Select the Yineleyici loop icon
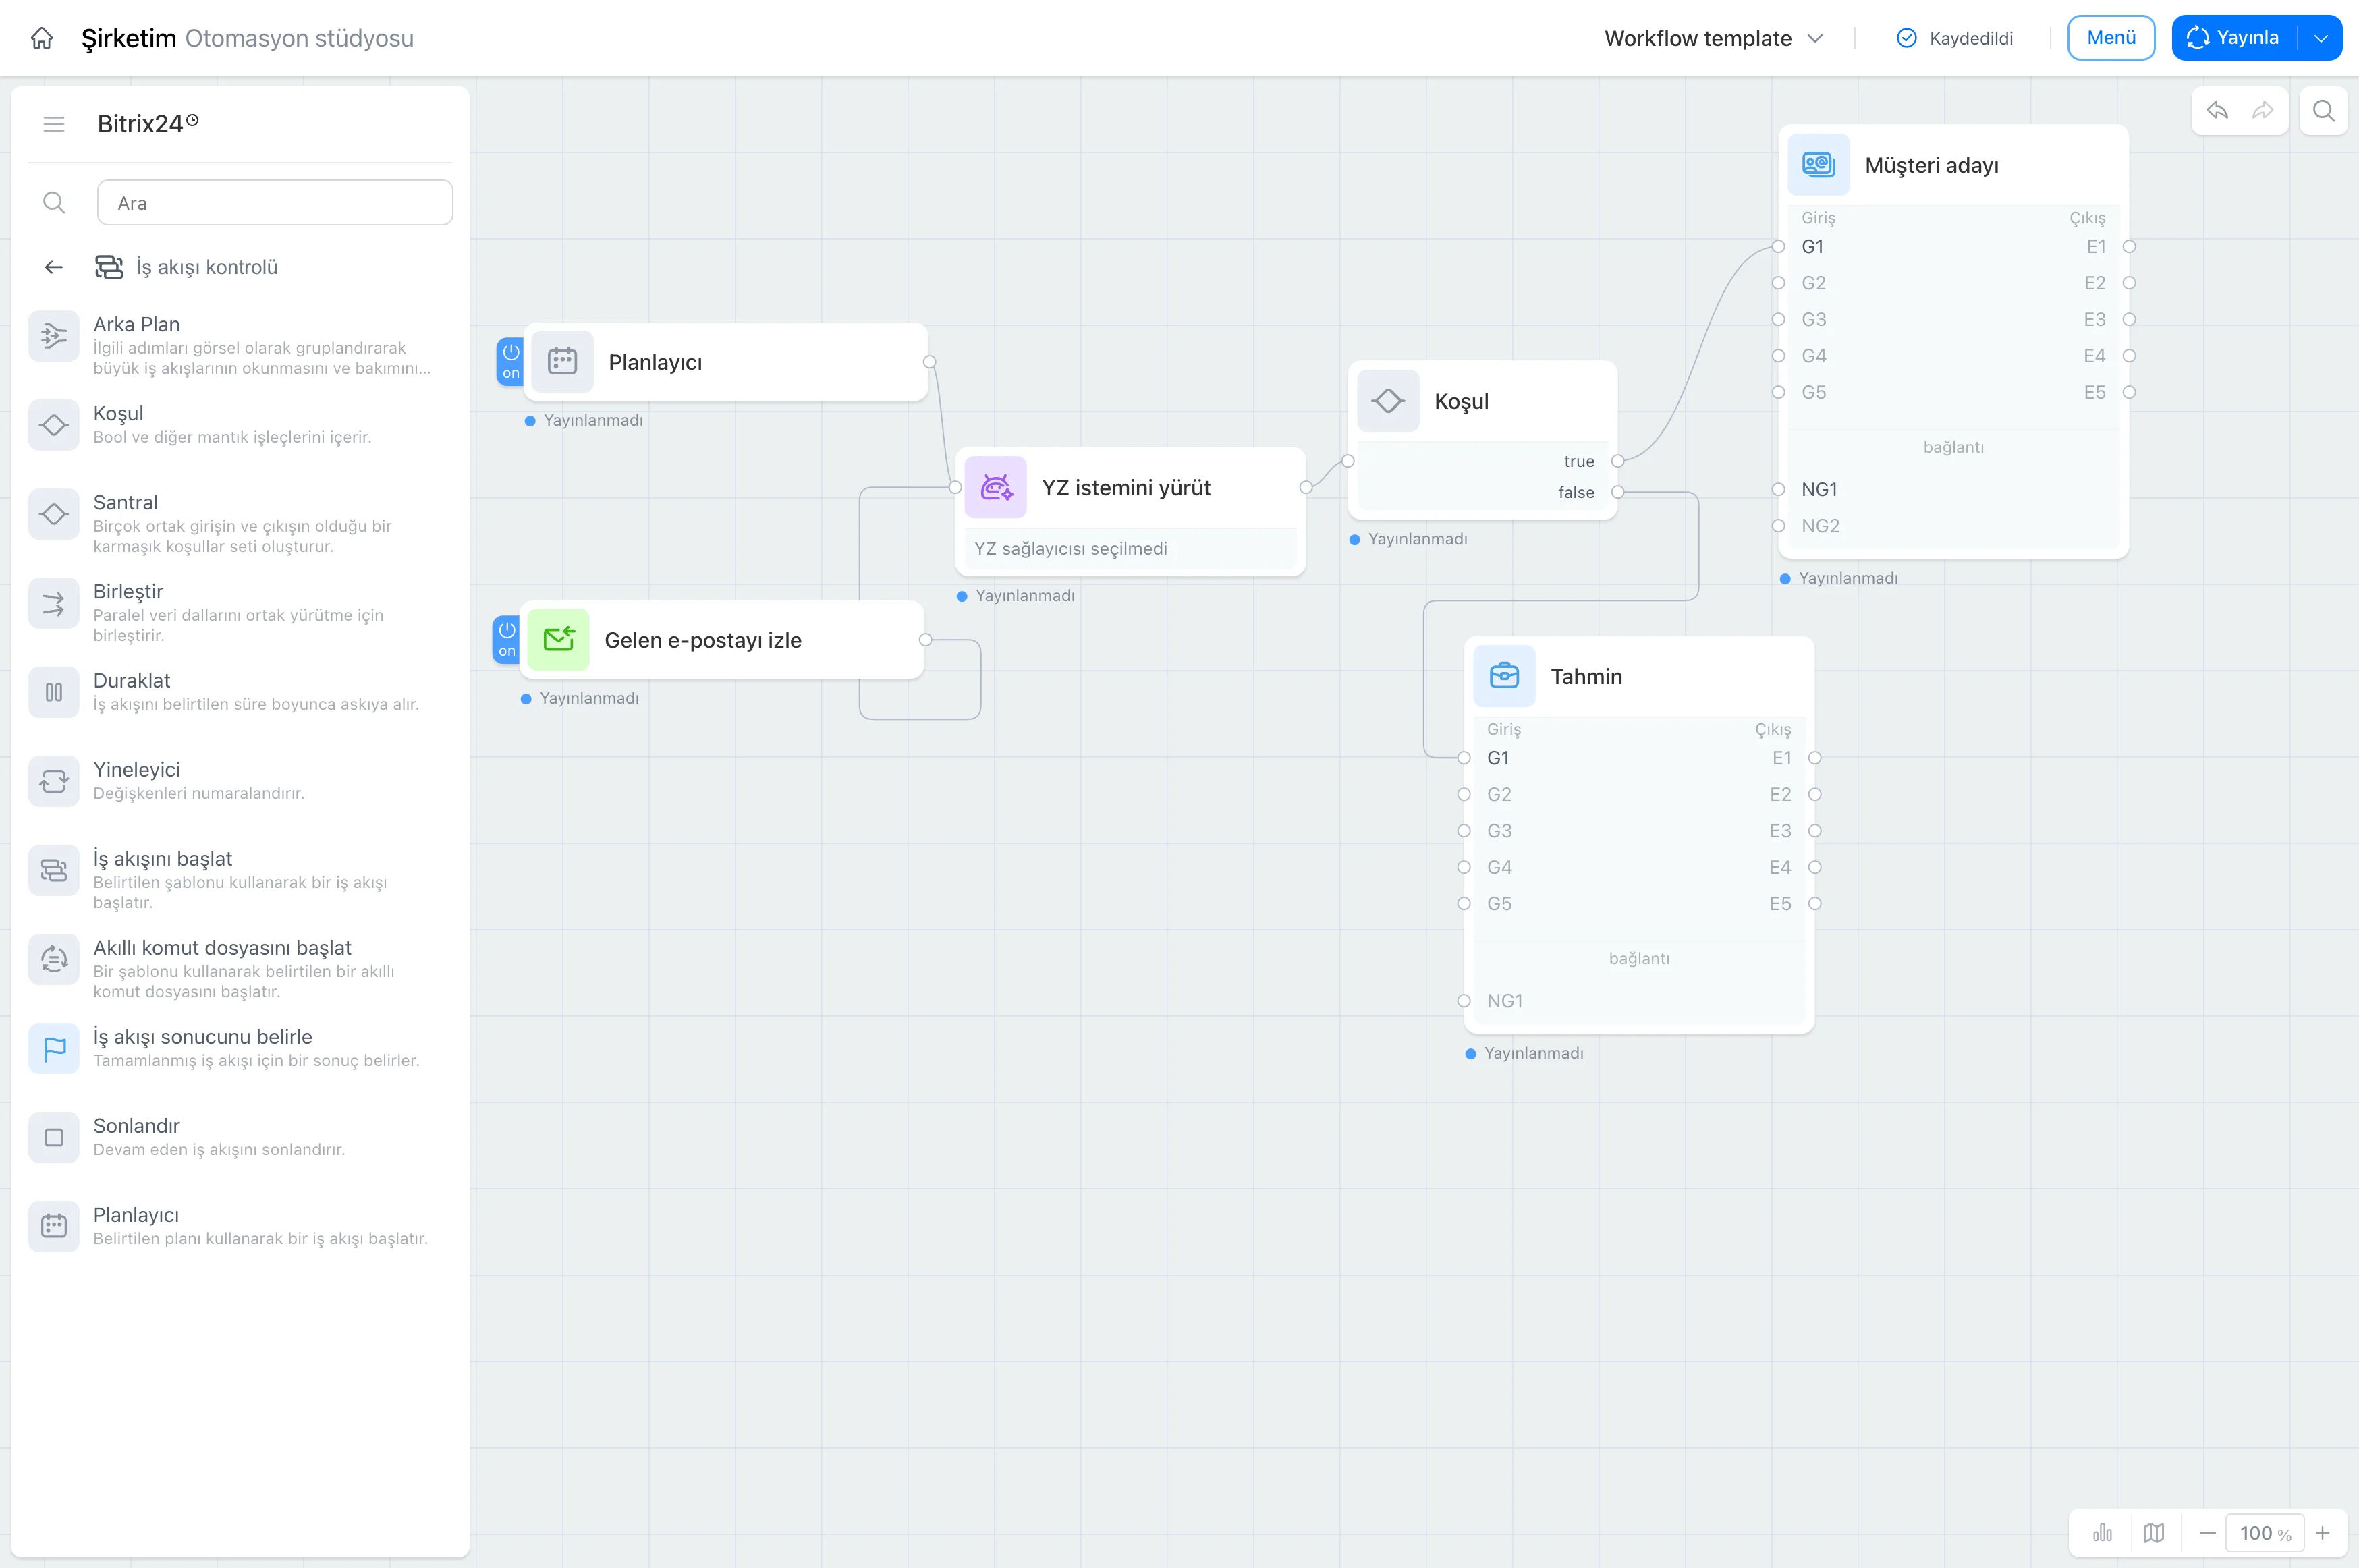Screen dimensions: 2359x1568 tap(54, 781)
